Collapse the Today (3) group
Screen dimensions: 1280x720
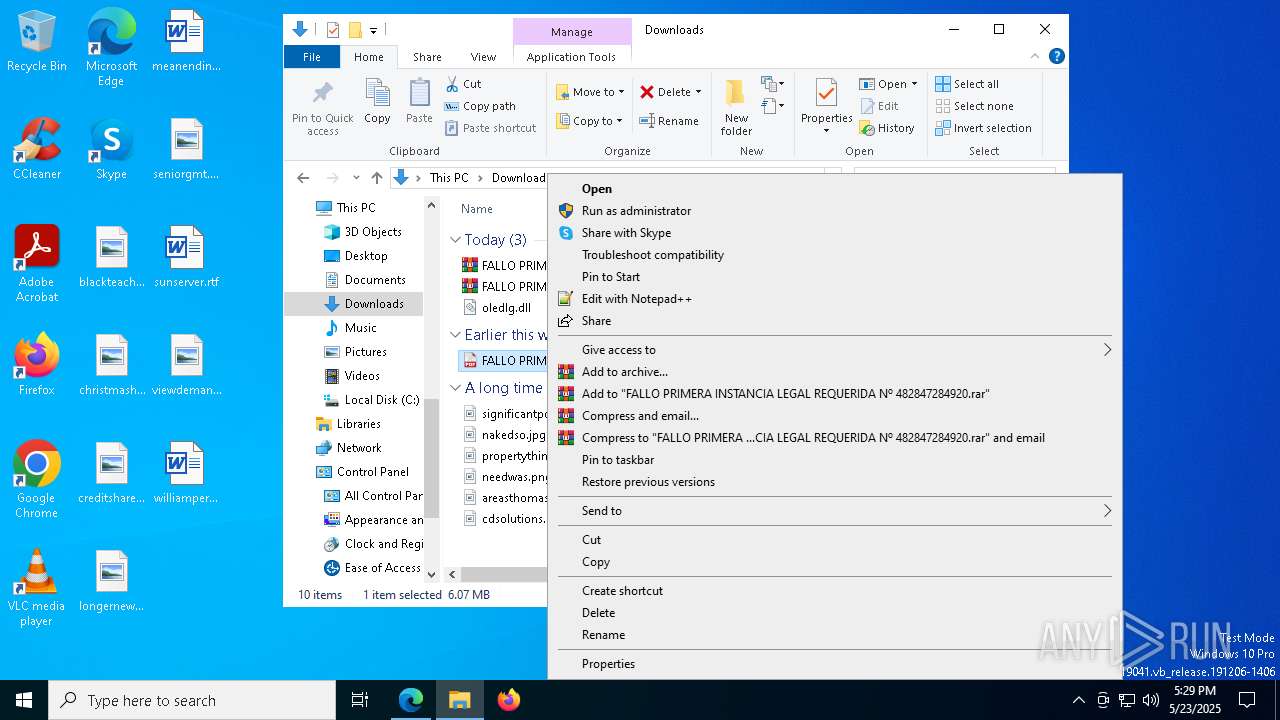[455, 240]
